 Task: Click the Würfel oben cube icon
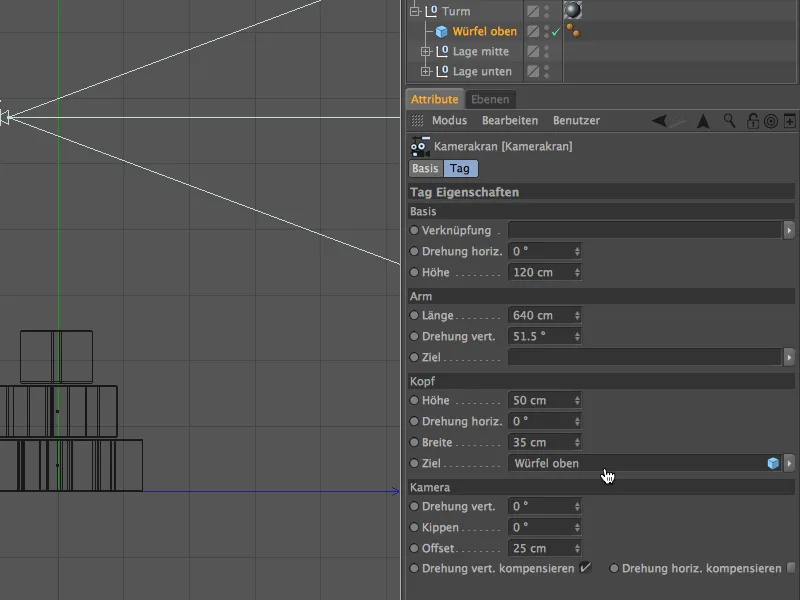pos(441,32)
